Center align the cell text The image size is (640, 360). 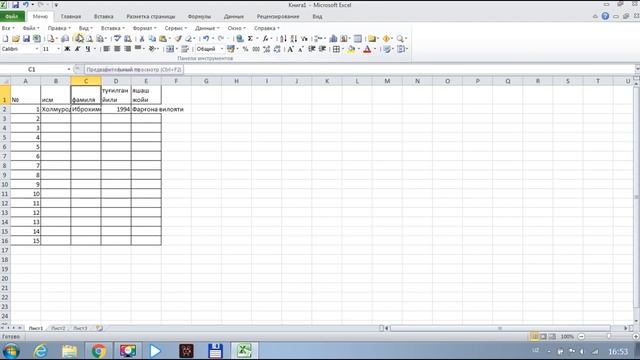117,49
